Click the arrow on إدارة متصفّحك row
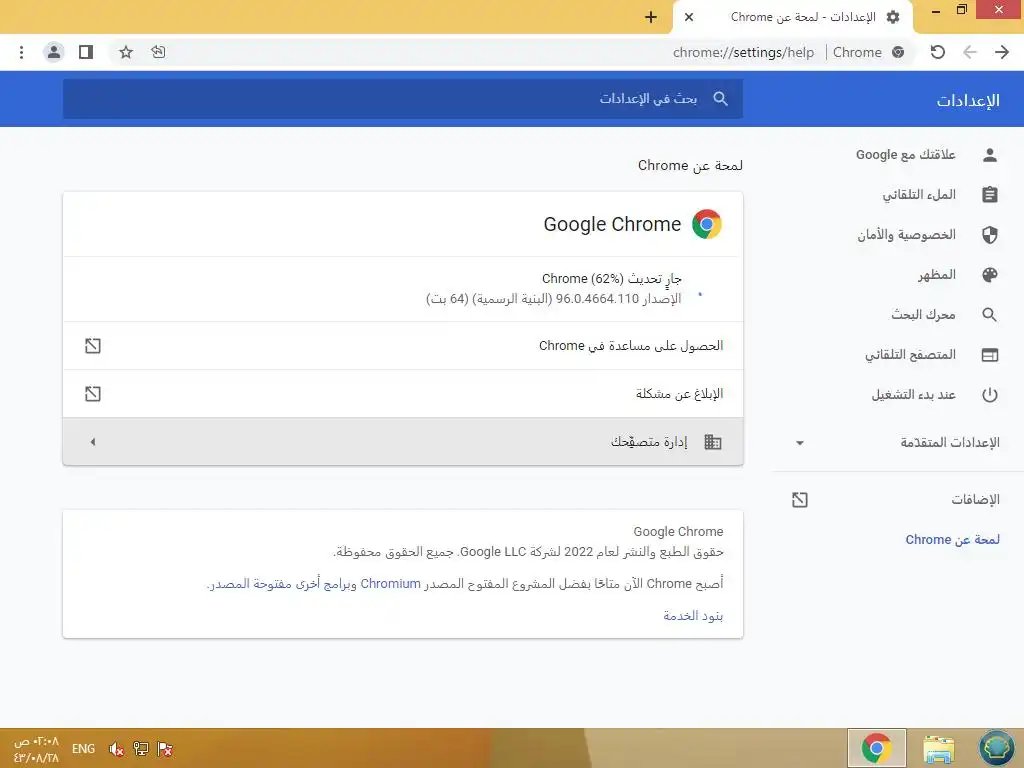Viewport: 1024px width, 768px height. 93,442
